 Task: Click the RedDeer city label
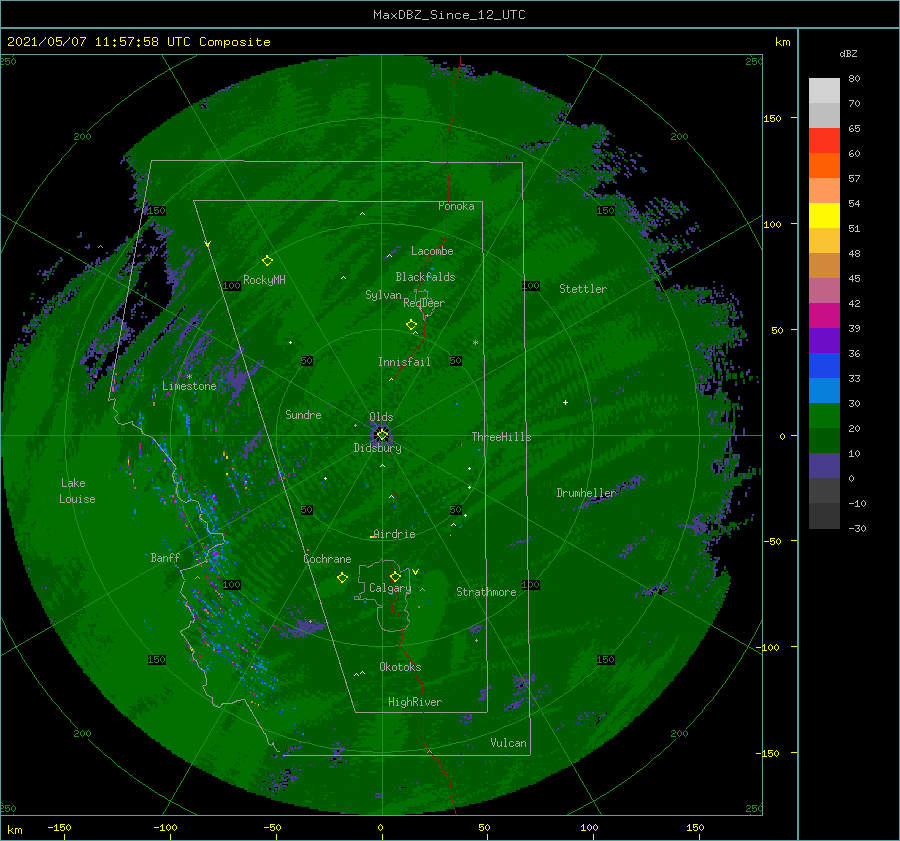click(x=424, y=303)
